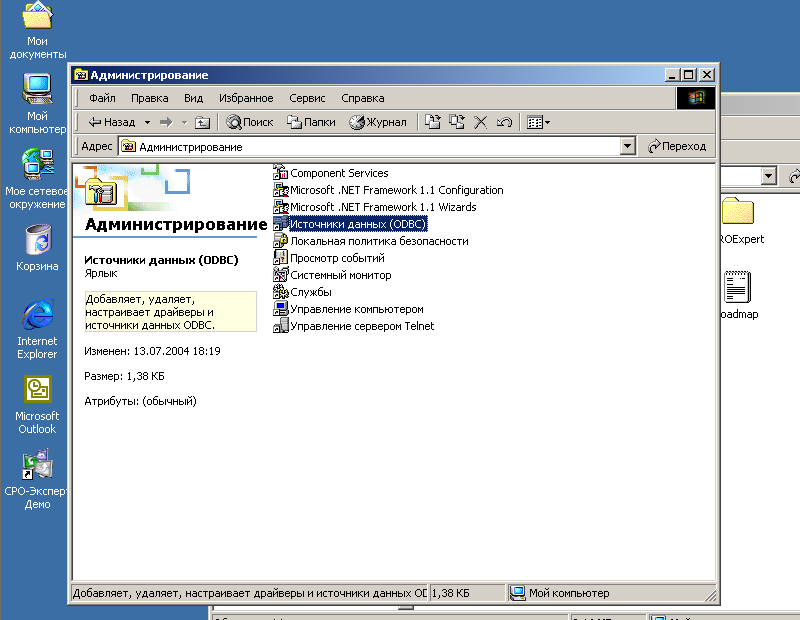This screenshot has width=800, height=620.
Task: Select the Component Services label
Action: coord(339,173)
